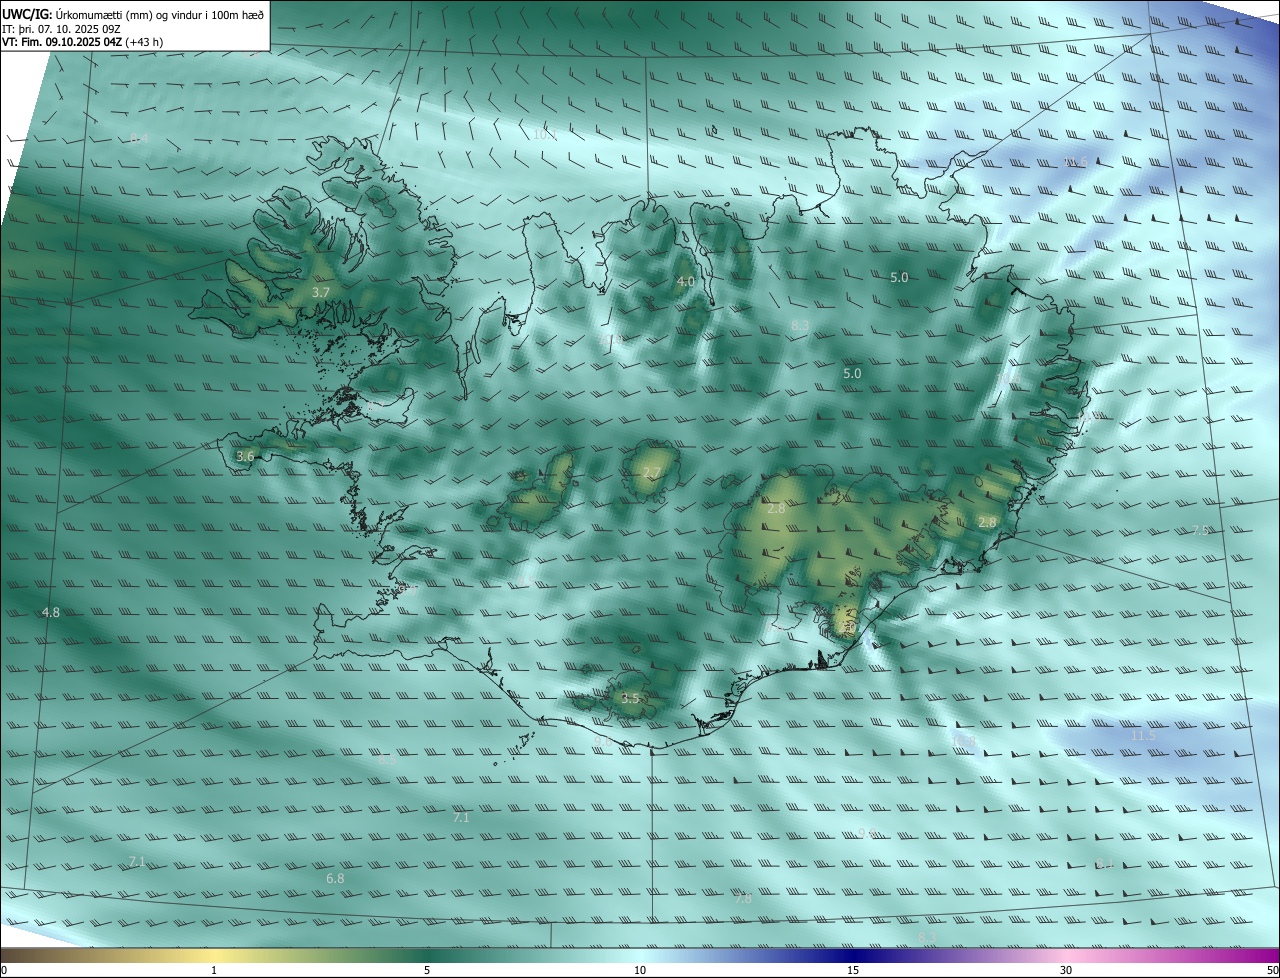Click the "IT: þri. 07. 10. 2025 09Z" line
1280x978 pixels.
tap(63, 28)
